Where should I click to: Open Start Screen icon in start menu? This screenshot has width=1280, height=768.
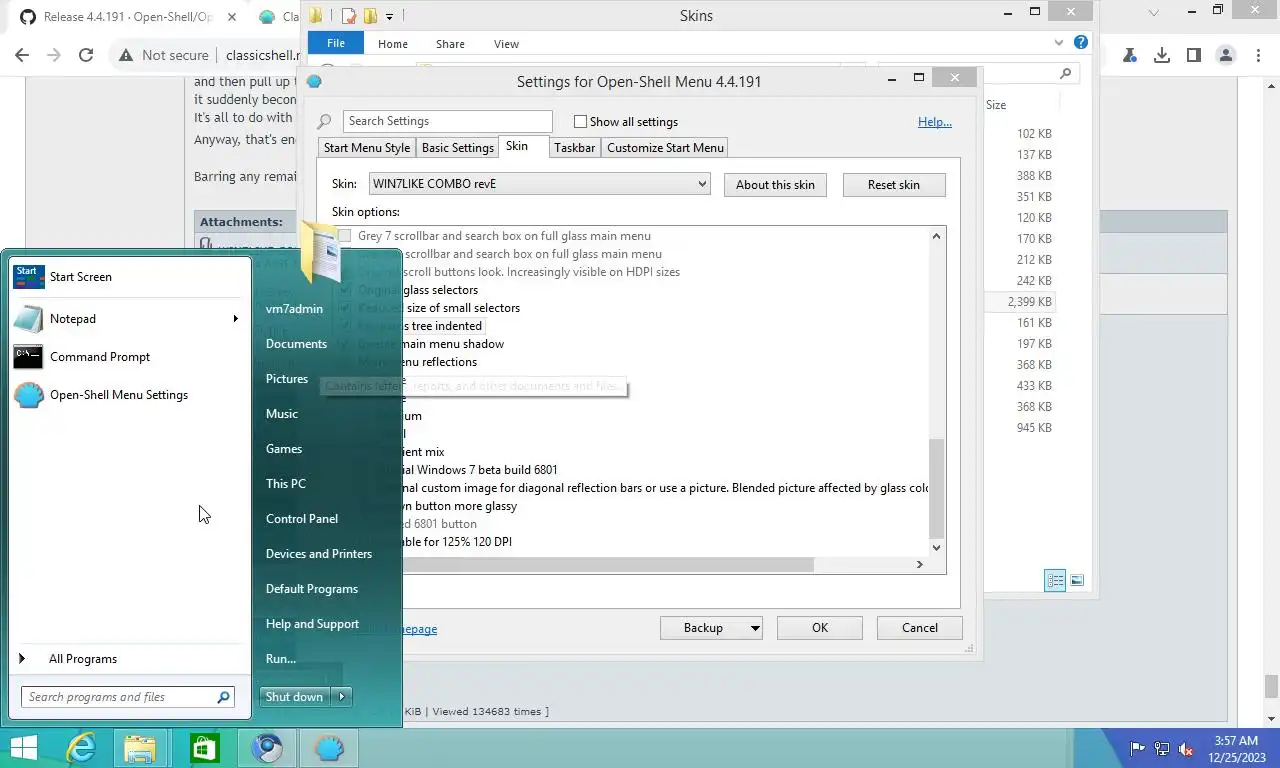(x=28, y=277)
